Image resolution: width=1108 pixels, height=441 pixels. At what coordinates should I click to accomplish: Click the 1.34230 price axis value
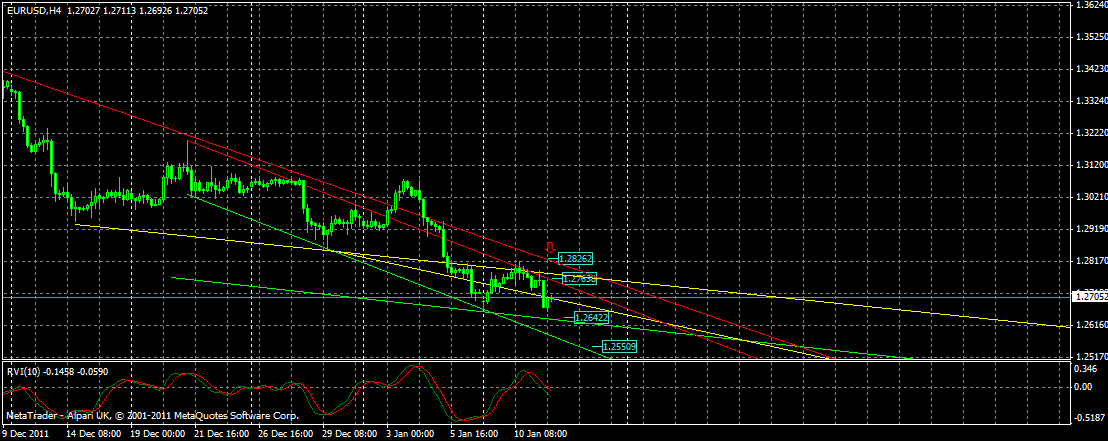1091,69
